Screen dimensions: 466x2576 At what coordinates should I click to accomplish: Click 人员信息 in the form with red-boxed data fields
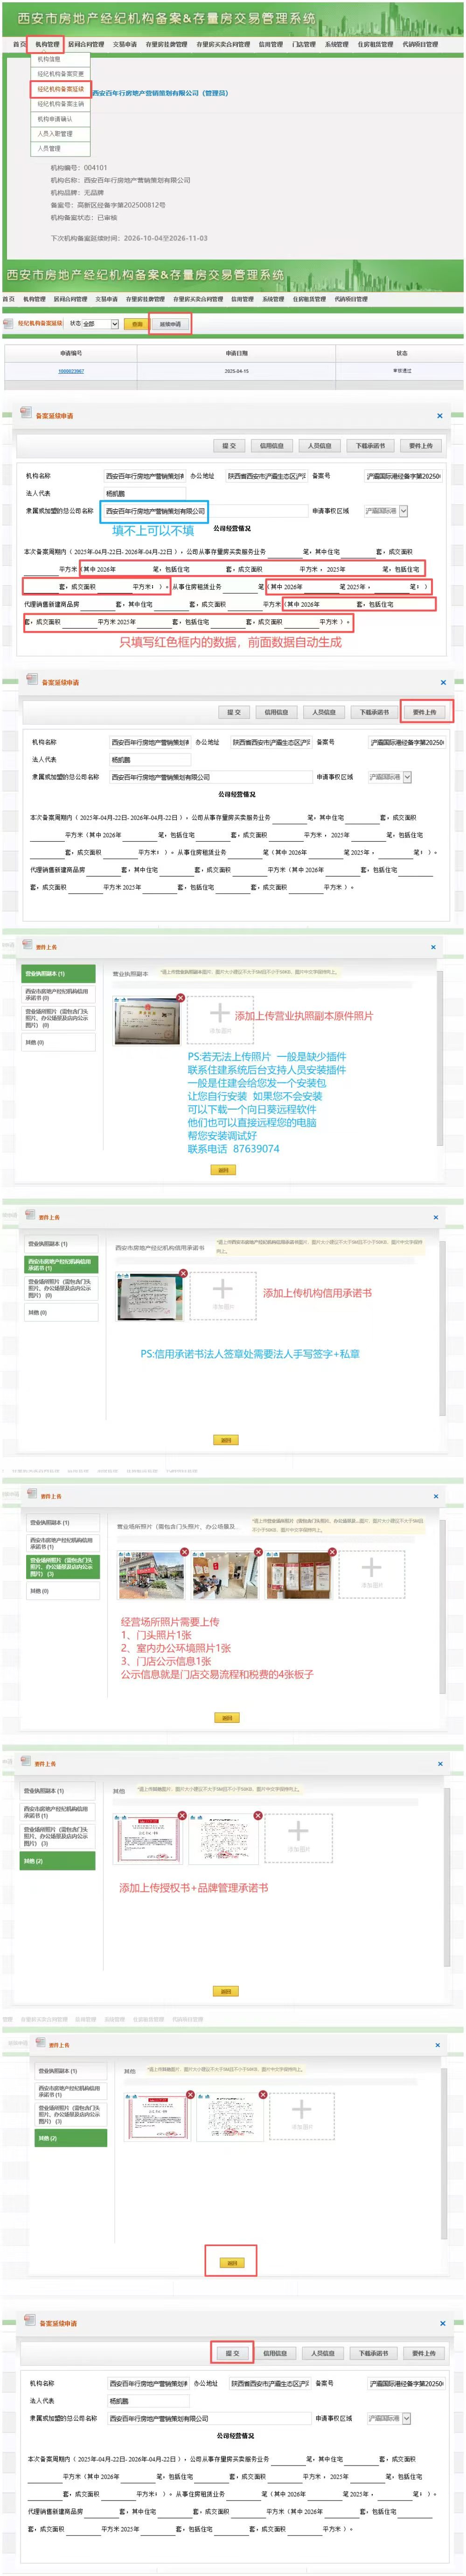(320, 446)
